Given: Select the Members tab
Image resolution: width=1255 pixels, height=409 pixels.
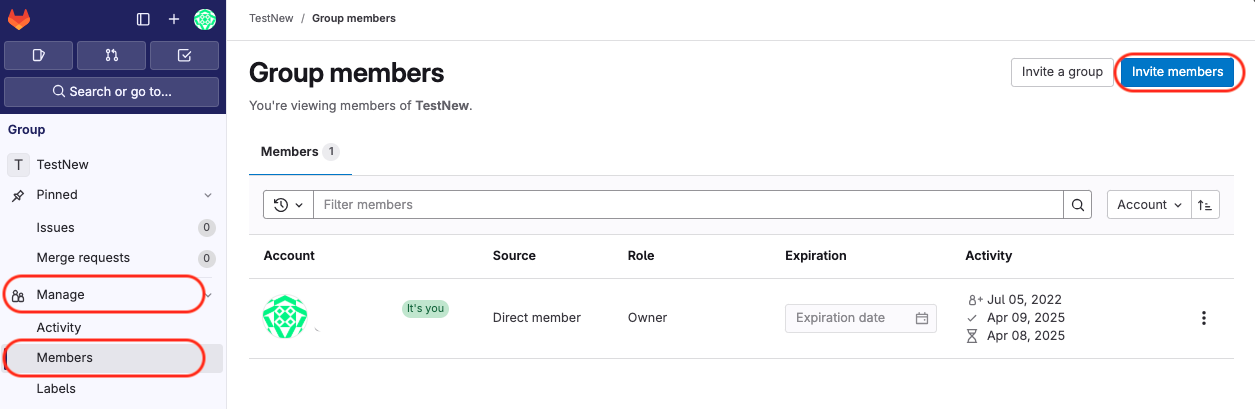Looking at the screenshot, I should [300, 152].
